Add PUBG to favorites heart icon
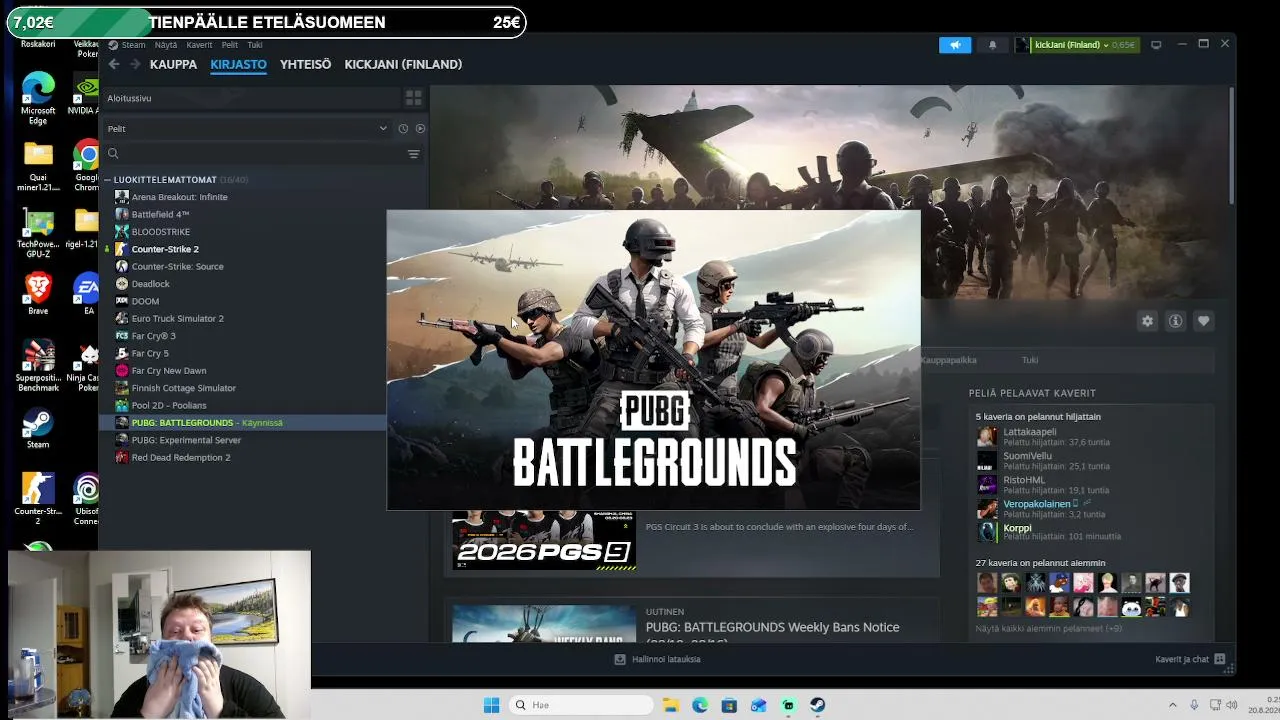This screenshot has width=1280, height=720. 1203,321
